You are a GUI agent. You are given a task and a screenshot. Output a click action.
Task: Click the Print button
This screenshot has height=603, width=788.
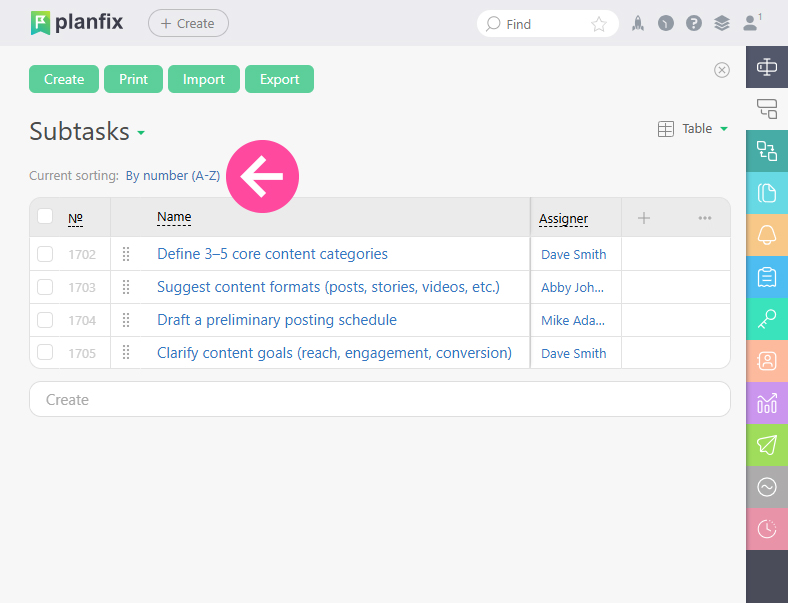[x=133, y=79]
